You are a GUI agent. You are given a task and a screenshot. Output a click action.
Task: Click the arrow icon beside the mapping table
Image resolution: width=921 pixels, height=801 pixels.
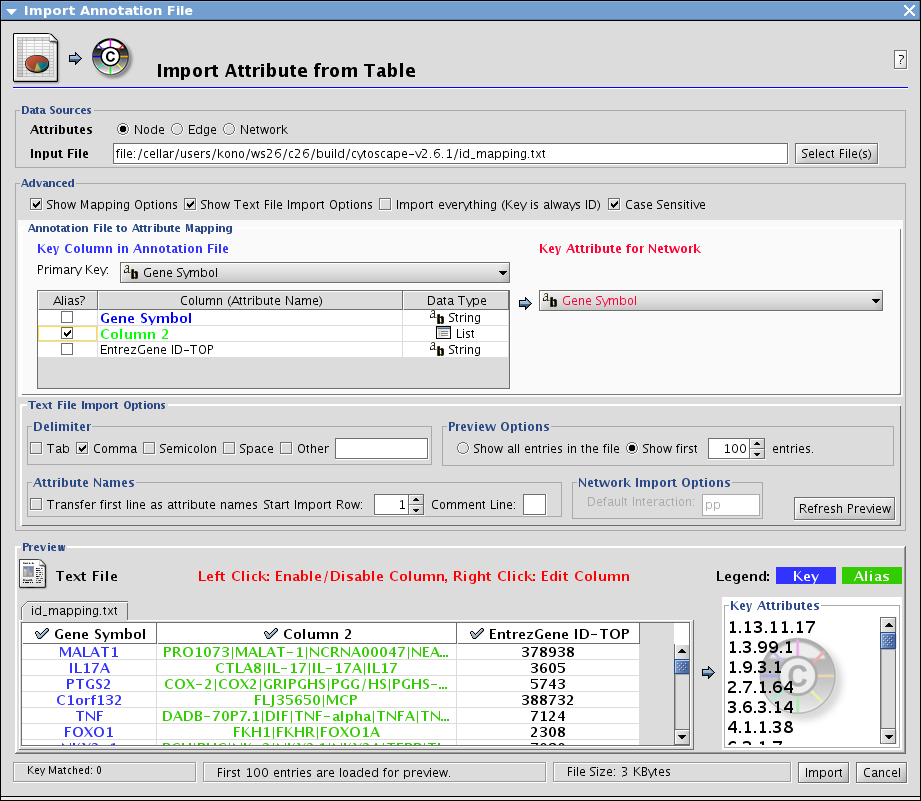(525, 300)
